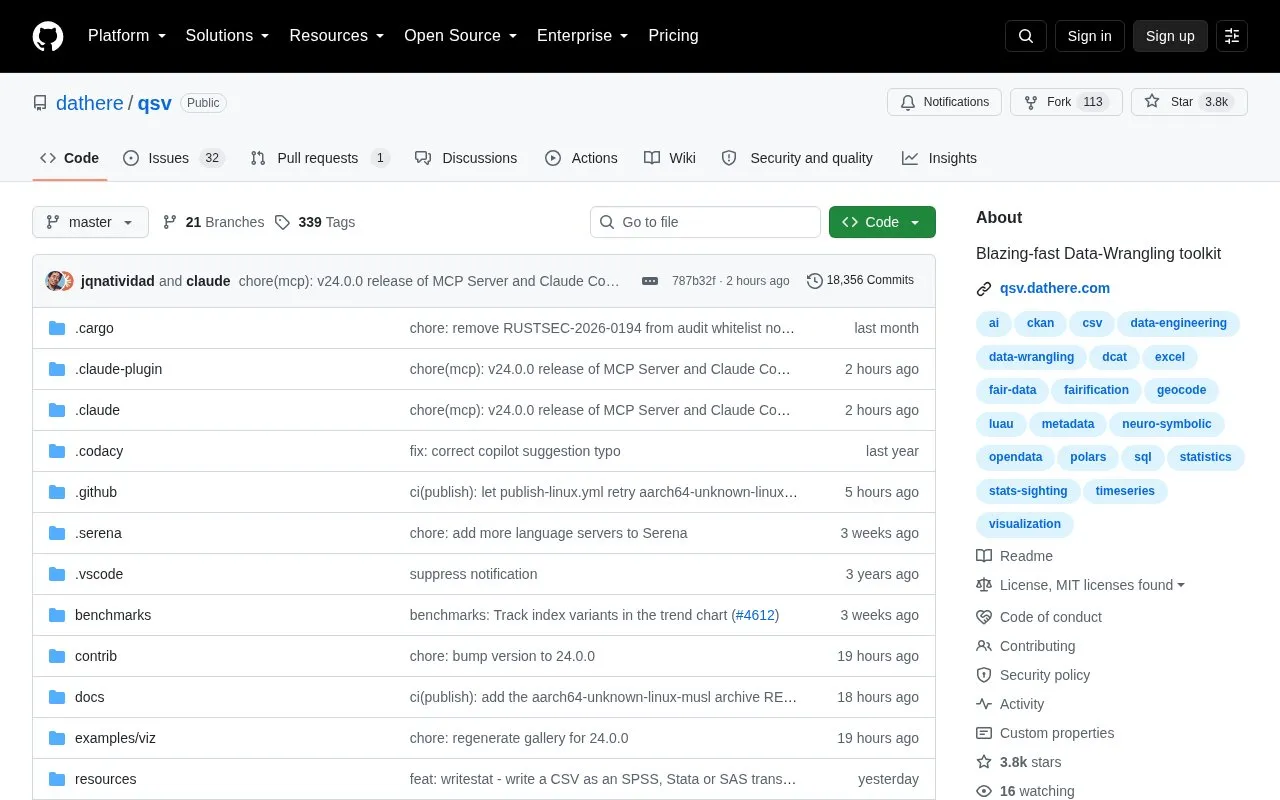This screenshot has width=1280, height=800.
Task: Open Readme from the About sidebar
Action: (x=1015, y=556)
